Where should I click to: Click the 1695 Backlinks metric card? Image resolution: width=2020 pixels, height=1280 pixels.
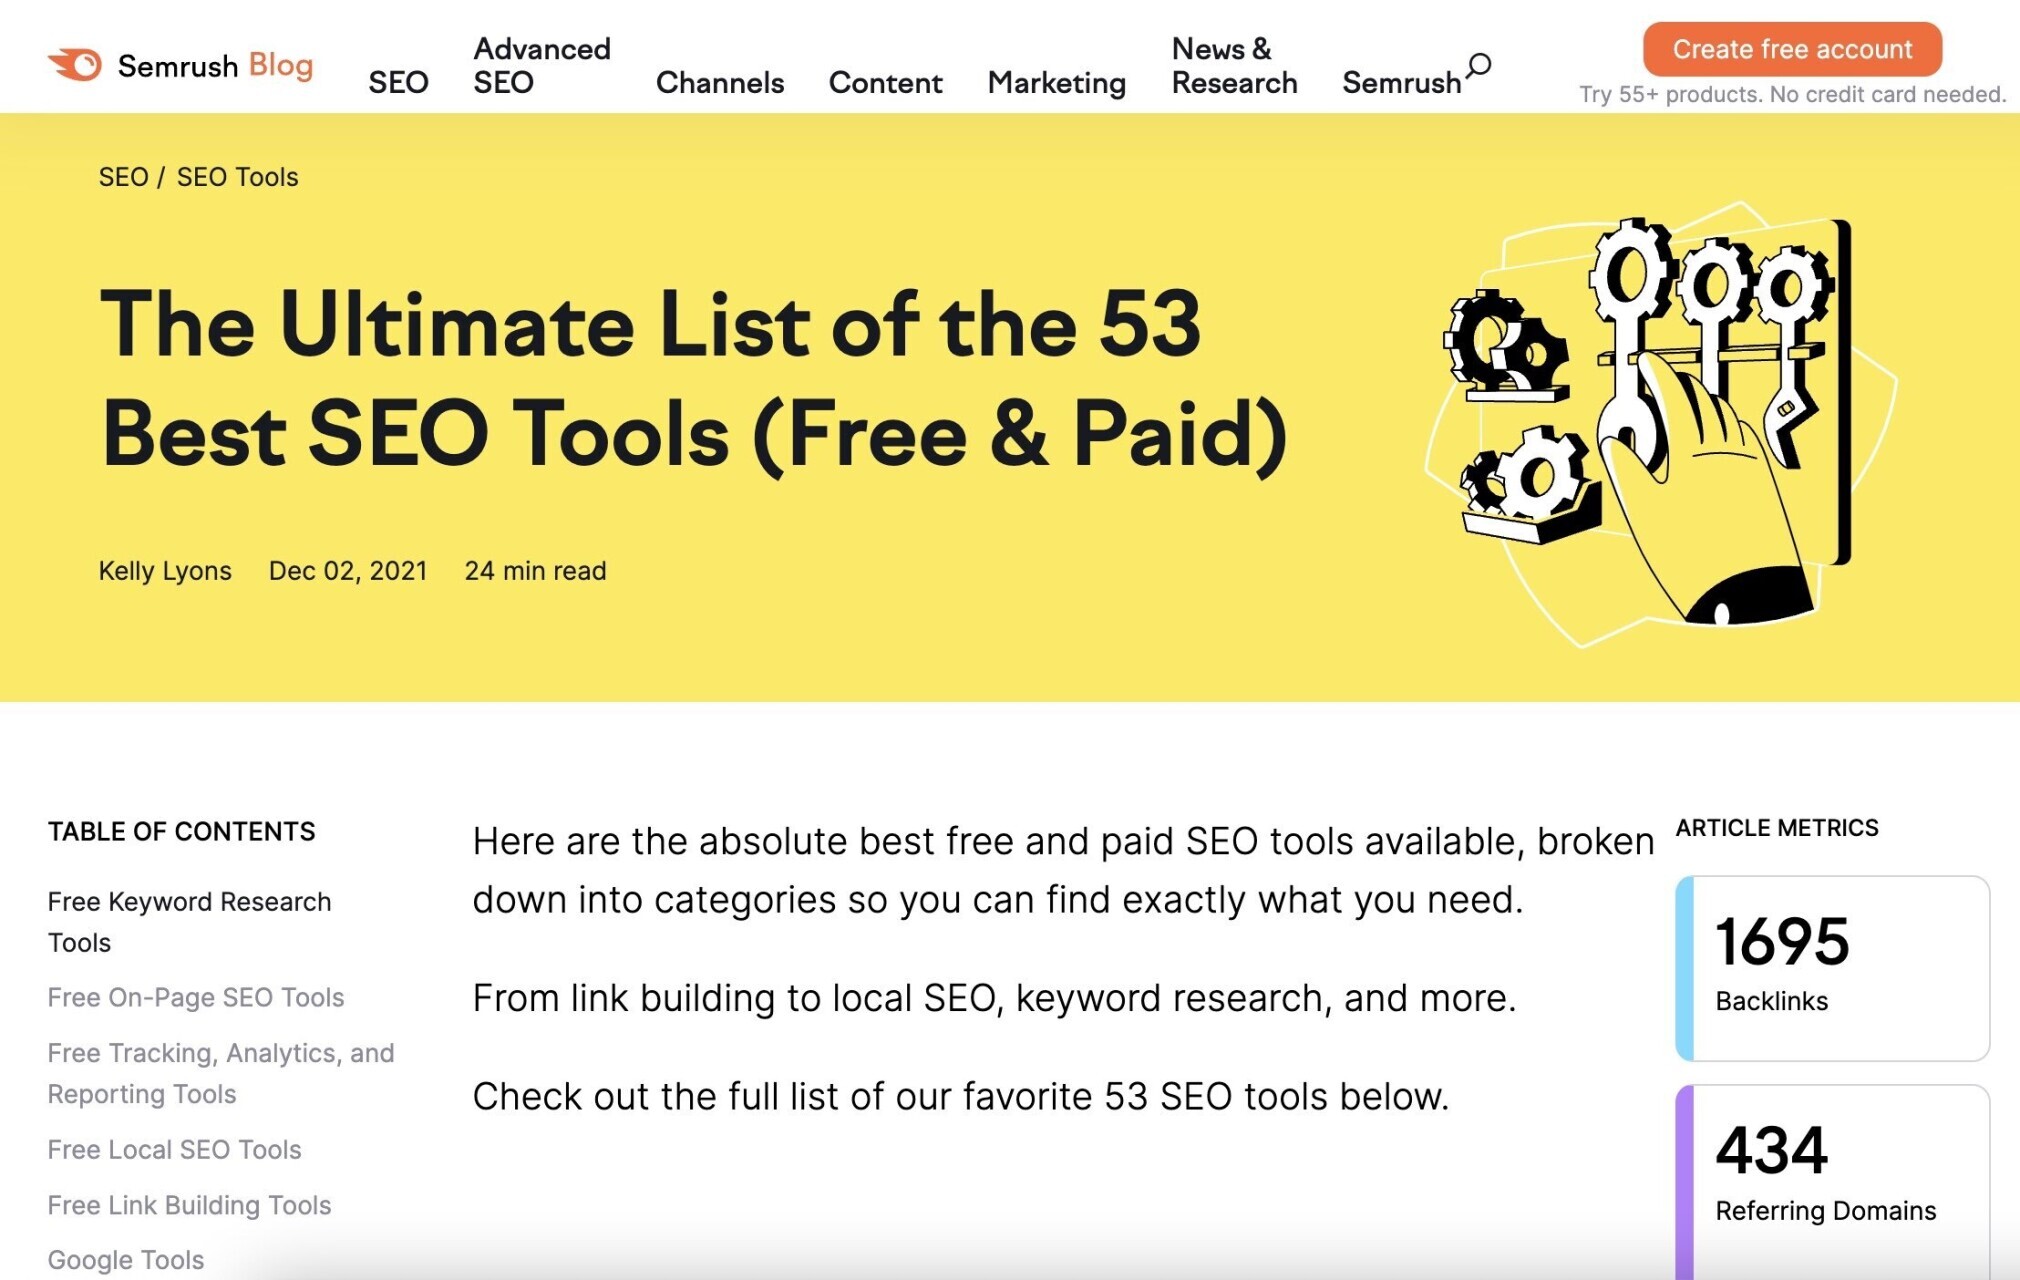pos(1832,967)
